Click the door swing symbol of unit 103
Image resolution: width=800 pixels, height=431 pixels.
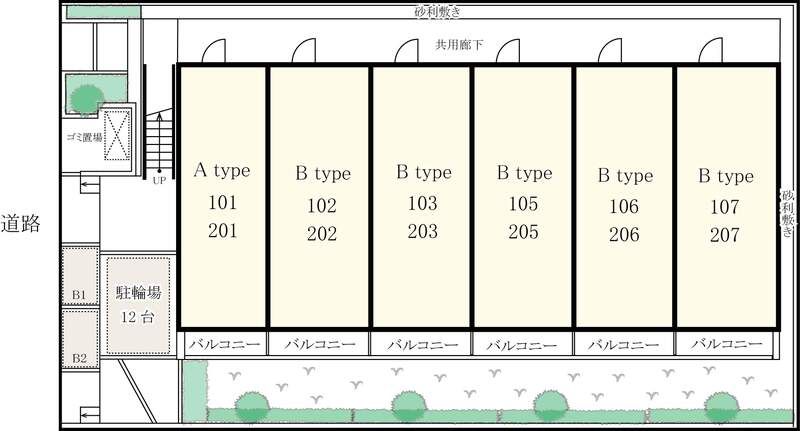(x=407, y=51)
